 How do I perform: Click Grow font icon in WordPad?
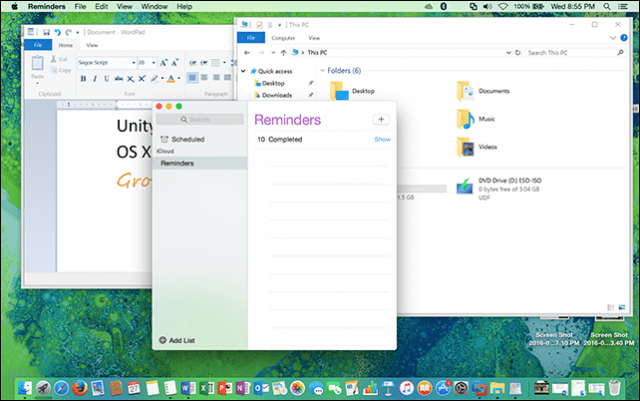[x=163, y=62]
